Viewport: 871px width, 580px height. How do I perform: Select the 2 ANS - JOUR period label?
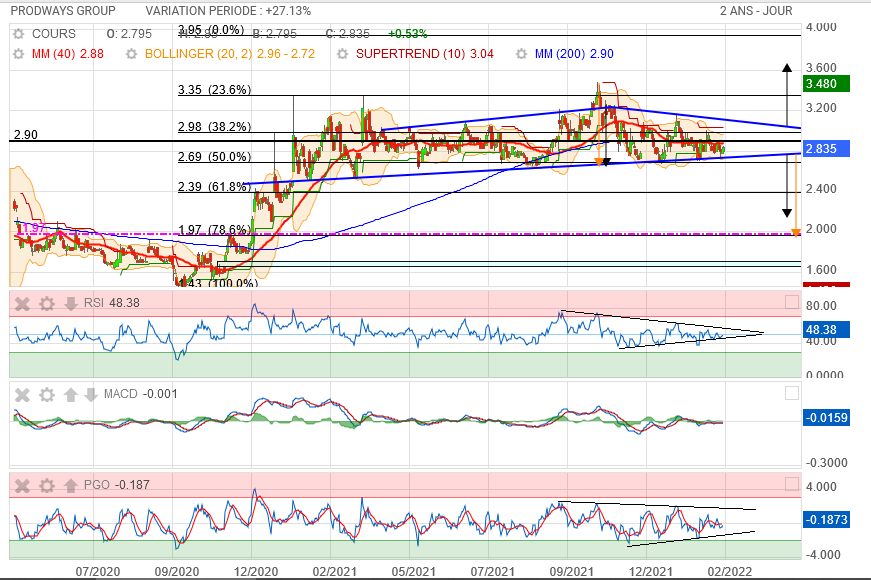(x=756, y=11)
